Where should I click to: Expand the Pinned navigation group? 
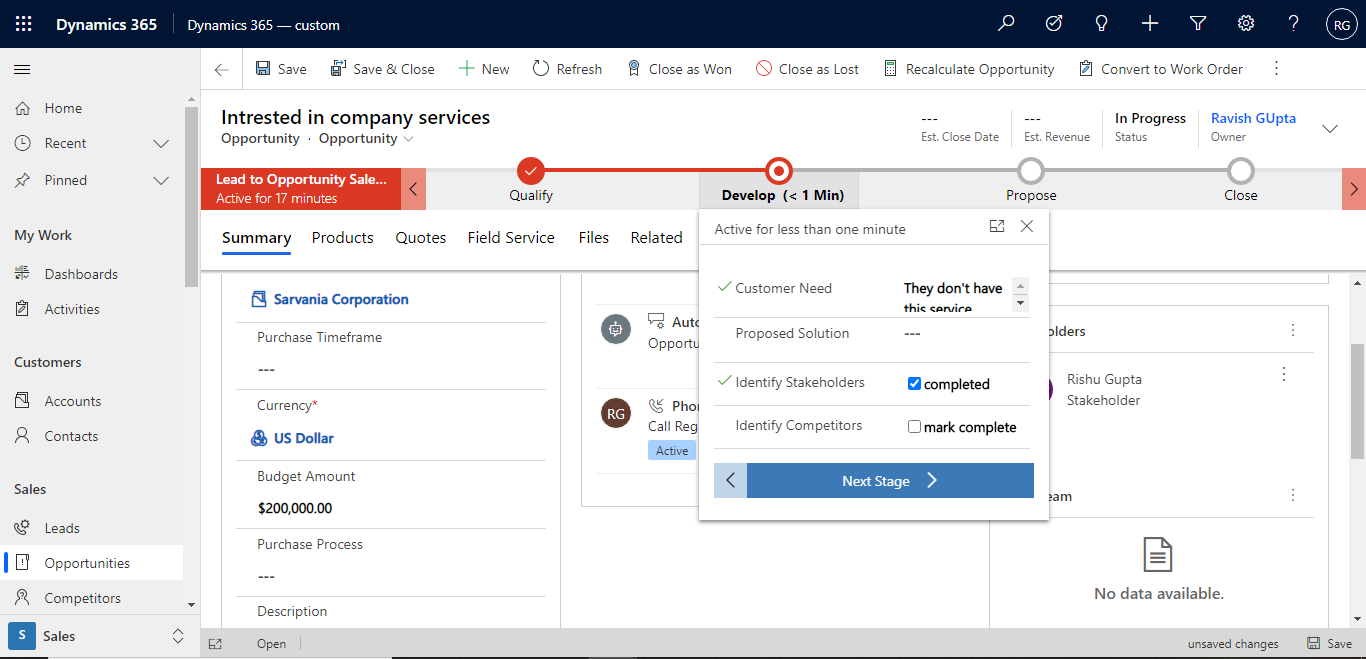pyautogui.click(x=161, y=181)
